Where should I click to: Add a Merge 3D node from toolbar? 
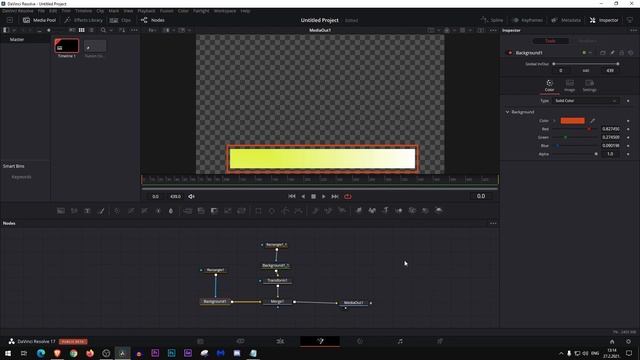tap(399, 211)
